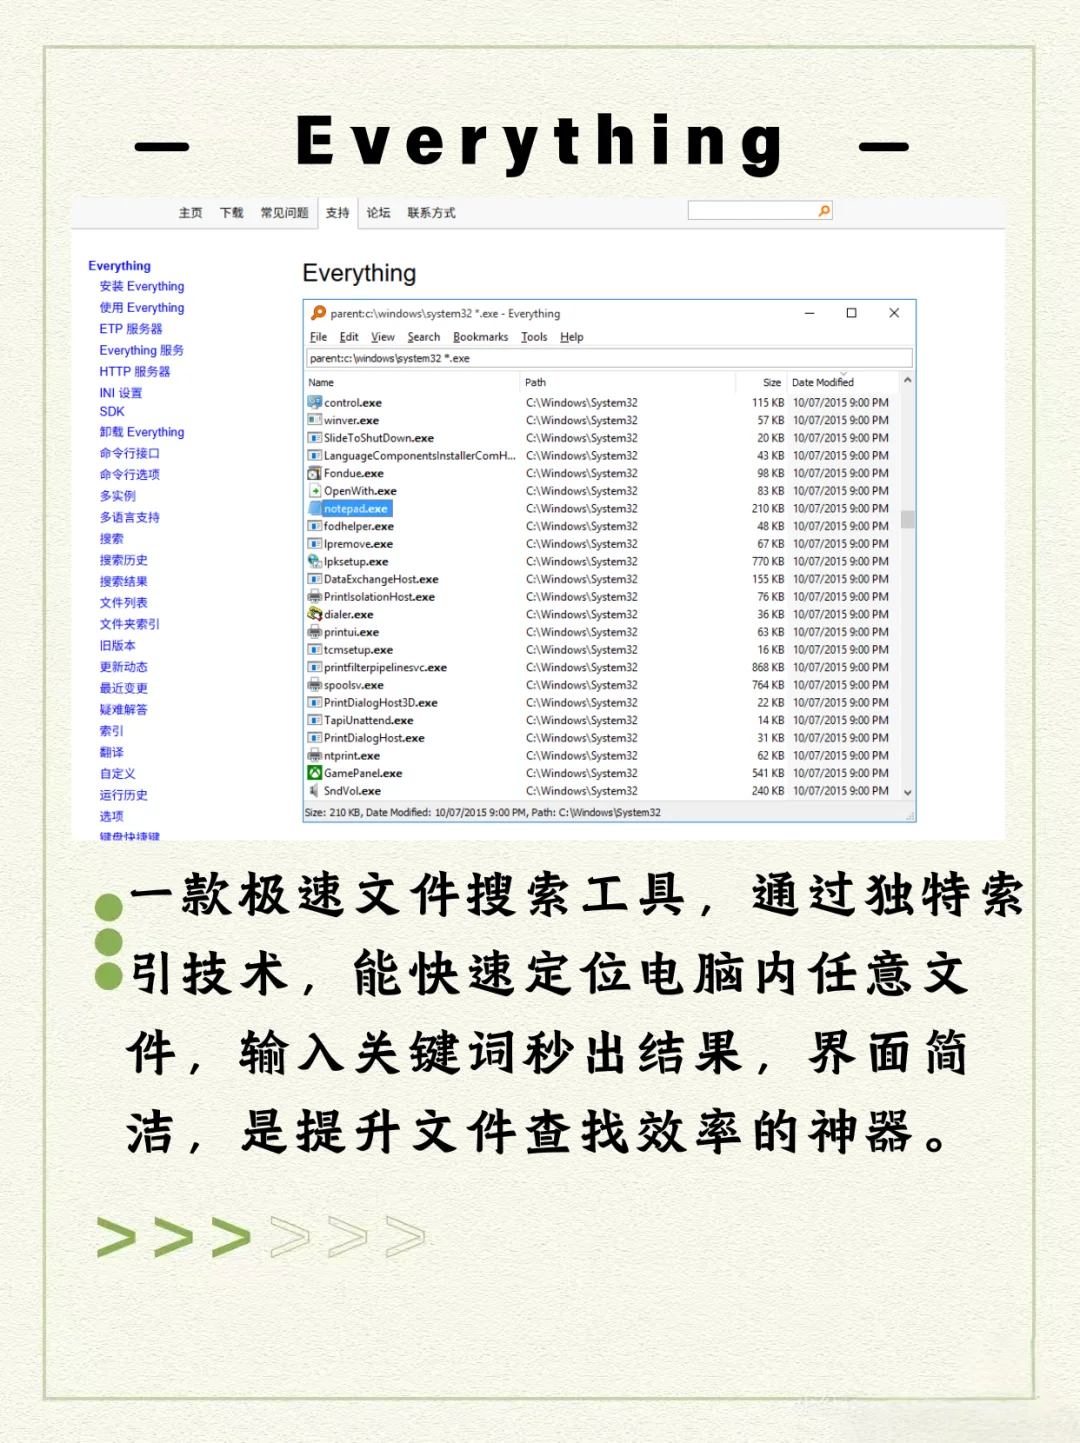Select the PrintDialogHost3D.exe row

[603, 703]
